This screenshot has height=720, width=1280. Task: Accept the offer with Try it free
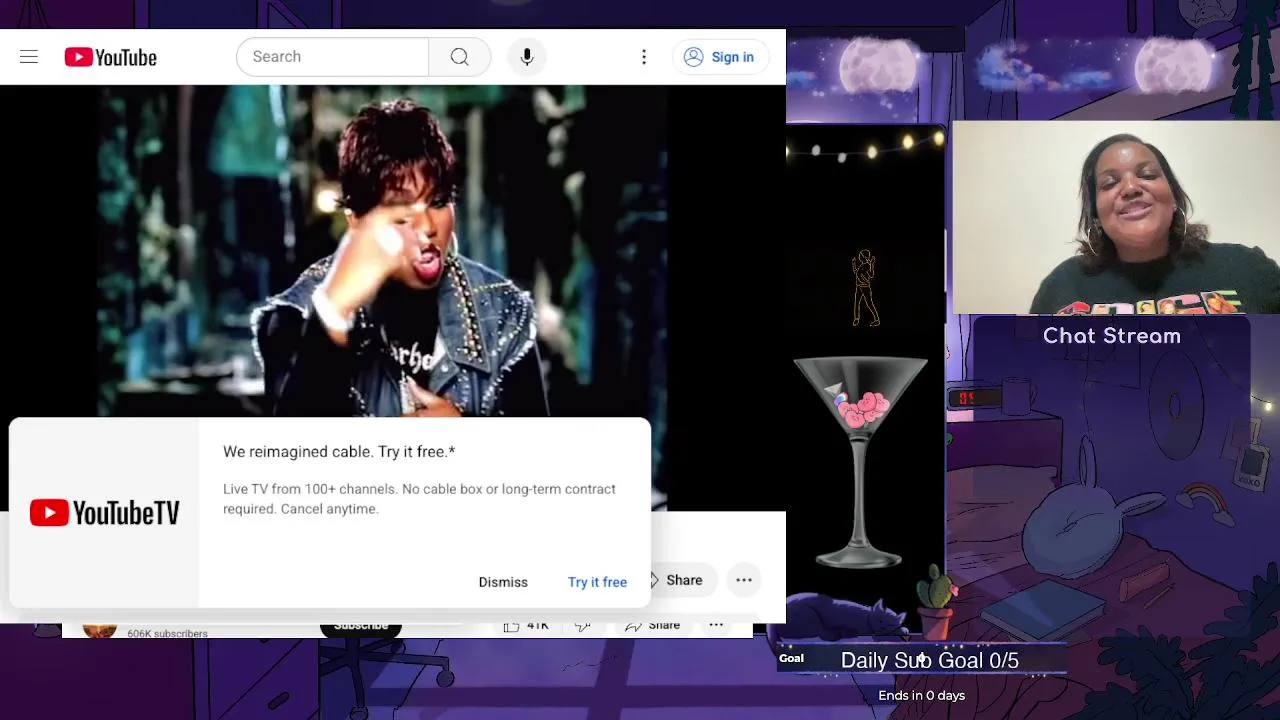point(597,582)
